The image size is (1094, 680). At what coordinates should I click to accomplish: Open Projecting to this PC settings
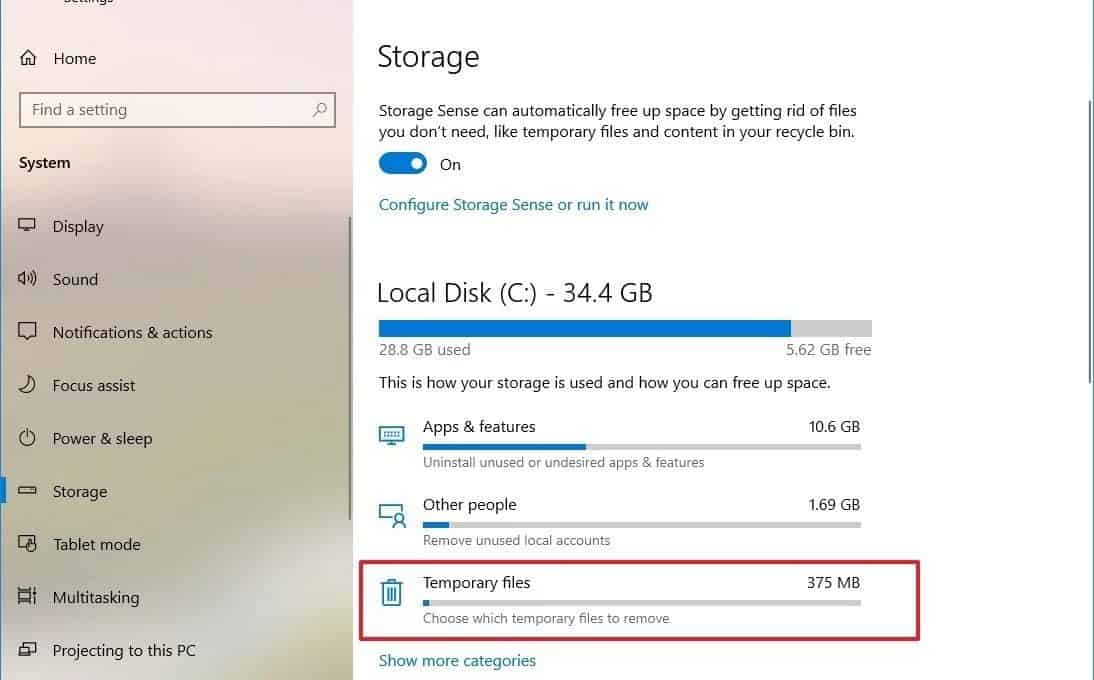124,650
